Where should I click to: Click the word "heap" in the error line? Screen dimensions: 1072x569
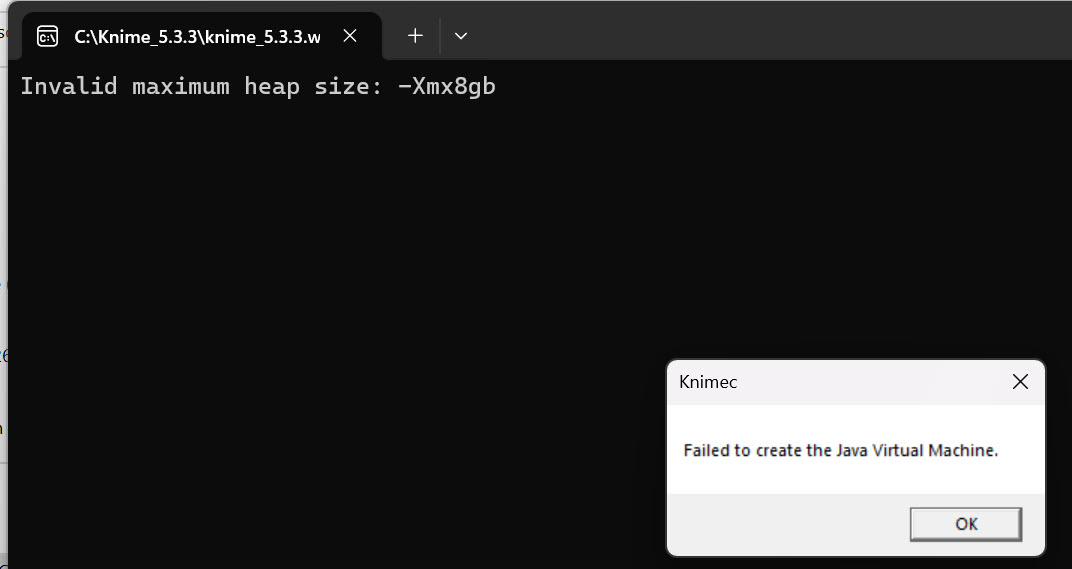tap(272, 87)
